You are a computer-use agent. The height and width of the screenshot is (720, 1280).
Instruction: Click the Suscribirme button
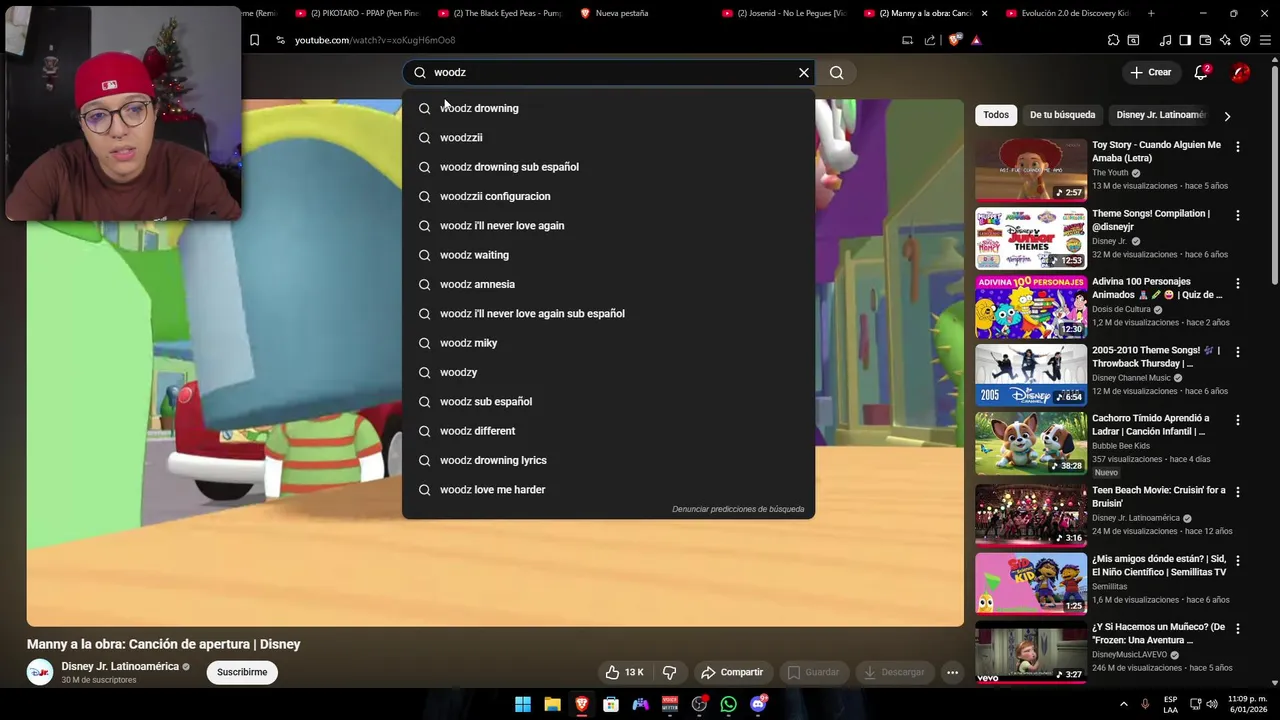point(242,672)
